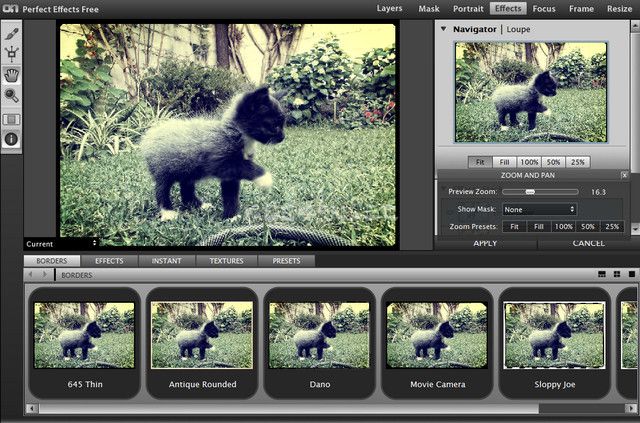The image size is (640, 423).
Task: Go forward in border browser
Action: tap(44, 274)
